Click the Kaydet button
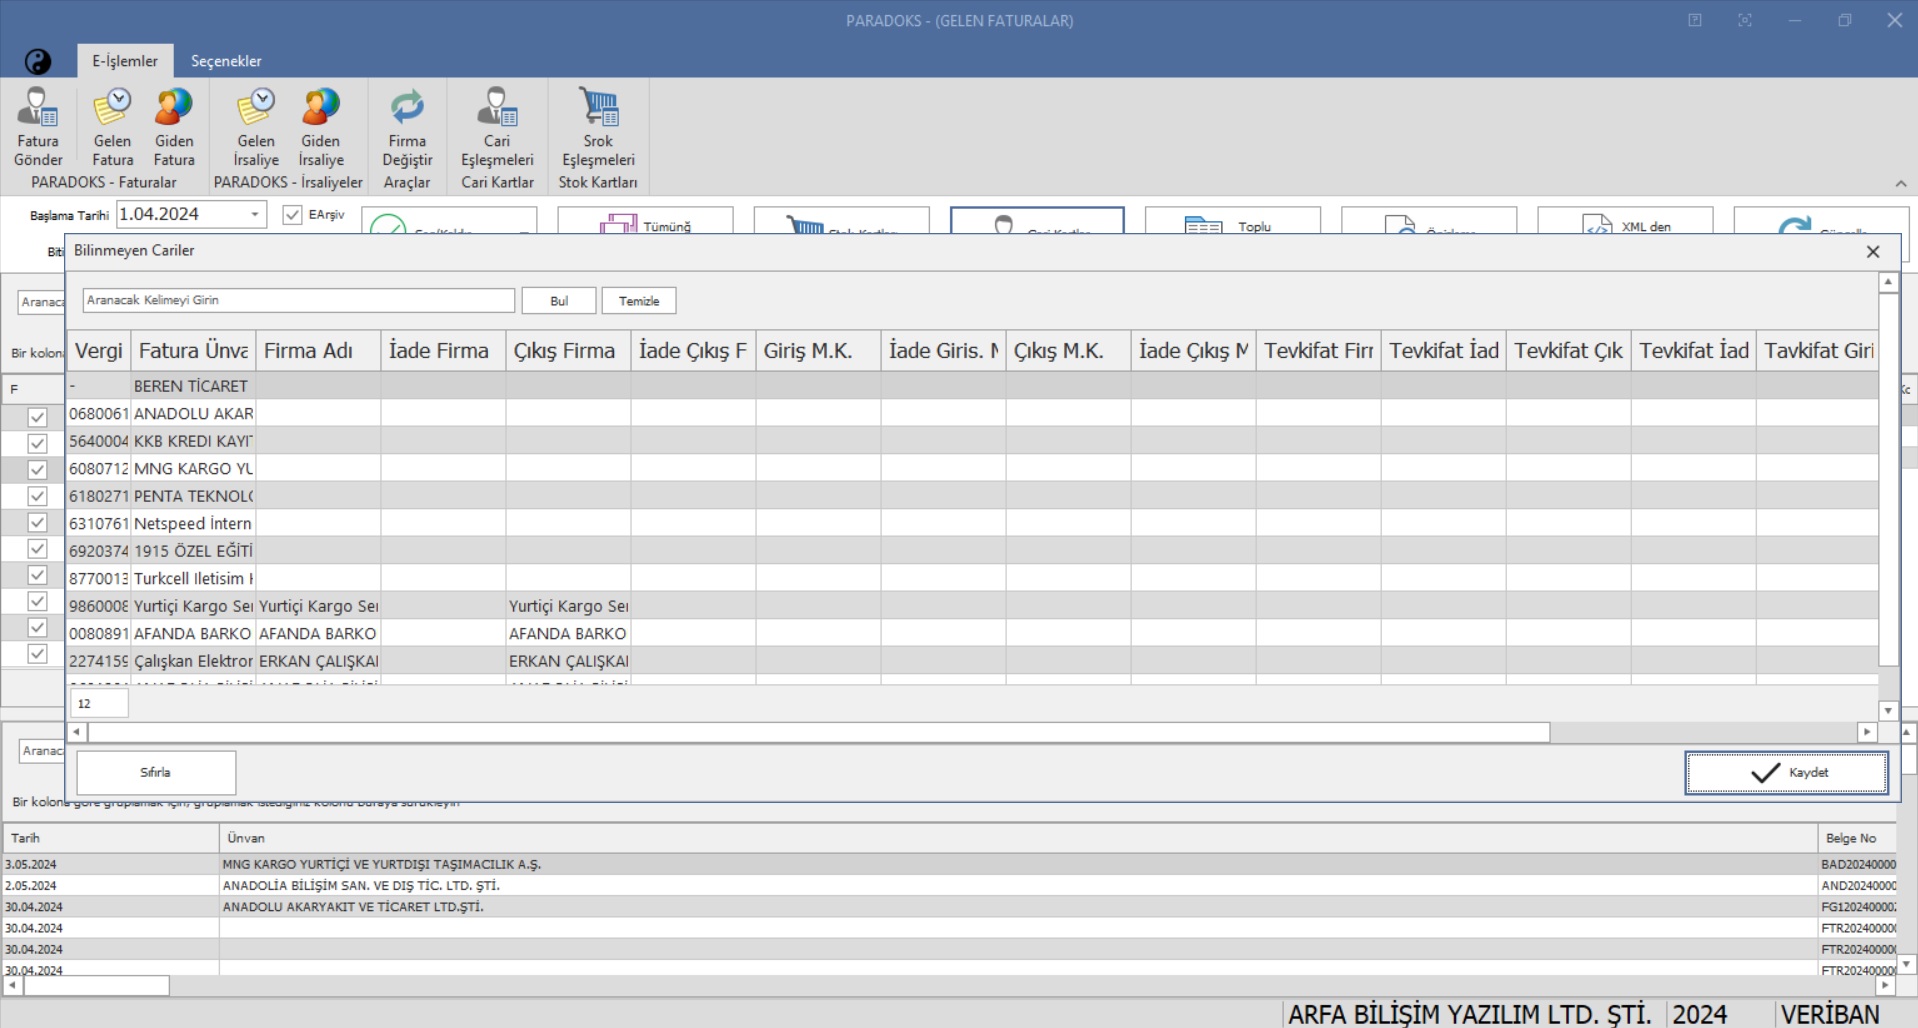The image size is (1918, 1028). [1786, 773]
